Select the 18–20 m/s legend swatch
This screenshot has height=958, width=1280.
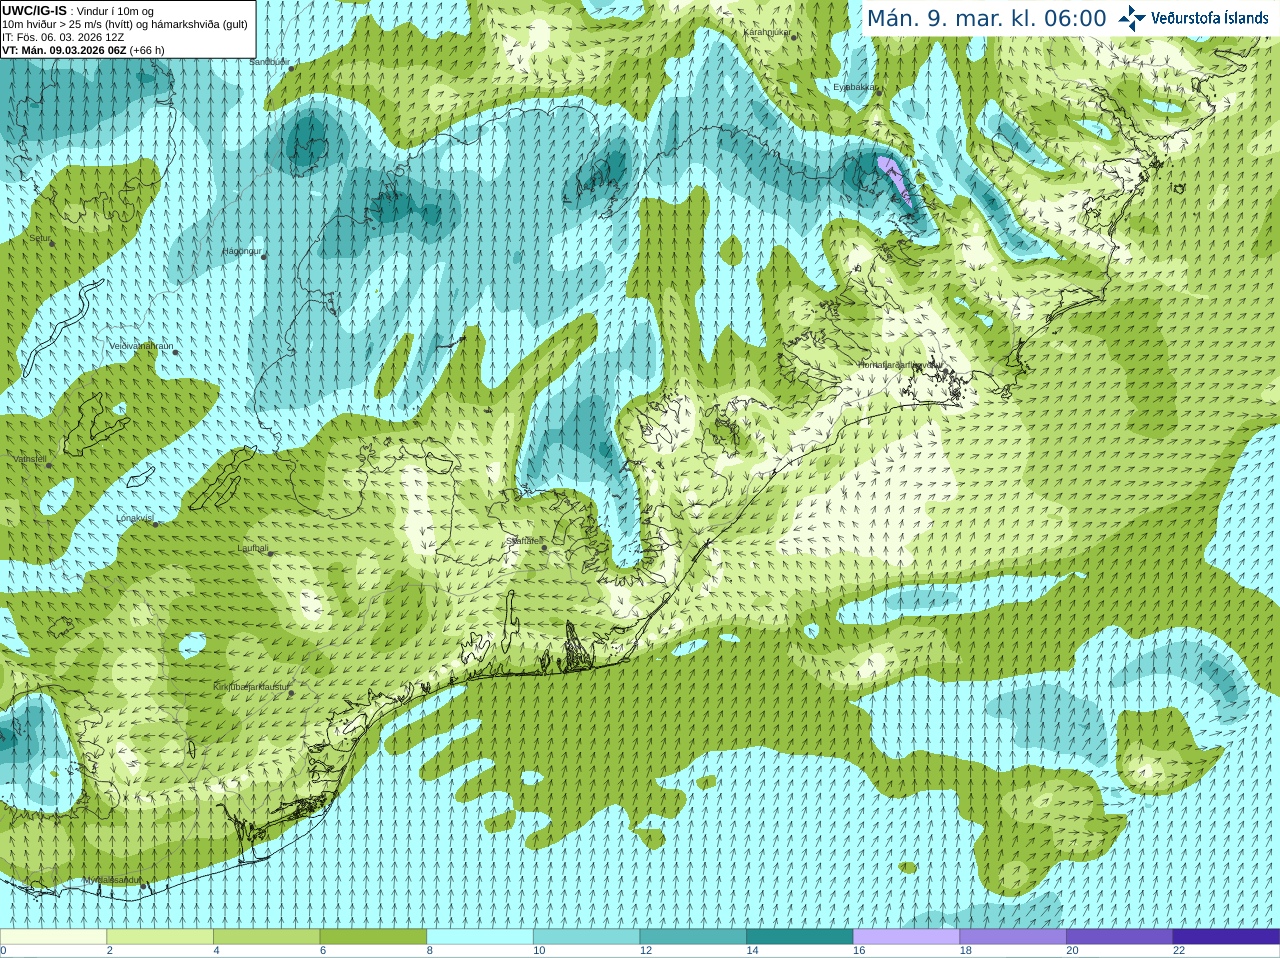[x=1013, y=937]
